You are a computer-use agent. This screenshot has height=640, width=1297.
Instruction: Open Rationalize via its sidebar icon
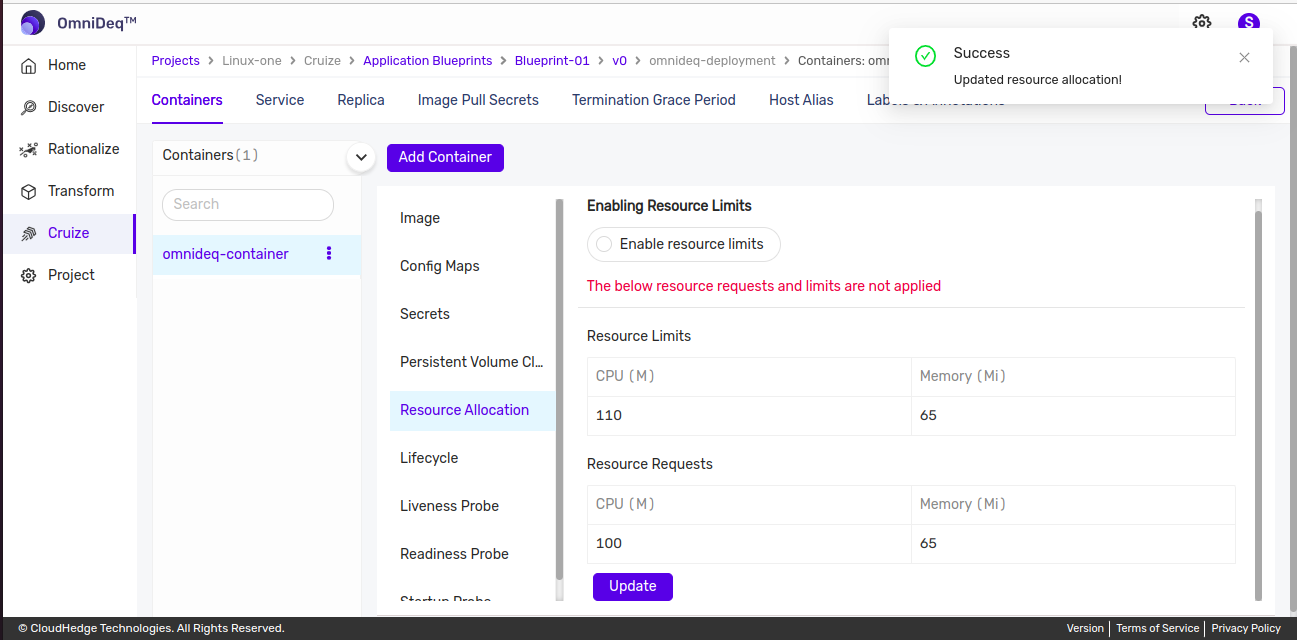(x=28, y=150)
